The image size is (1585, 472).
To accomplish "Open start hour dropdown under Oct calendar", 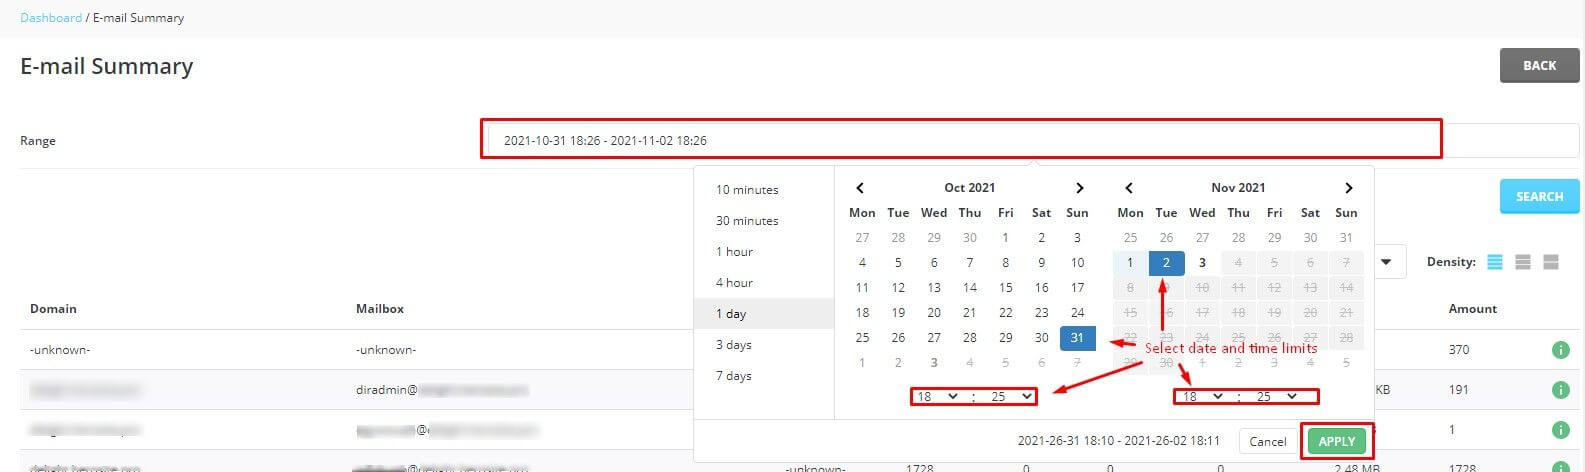I will [937, 397].
